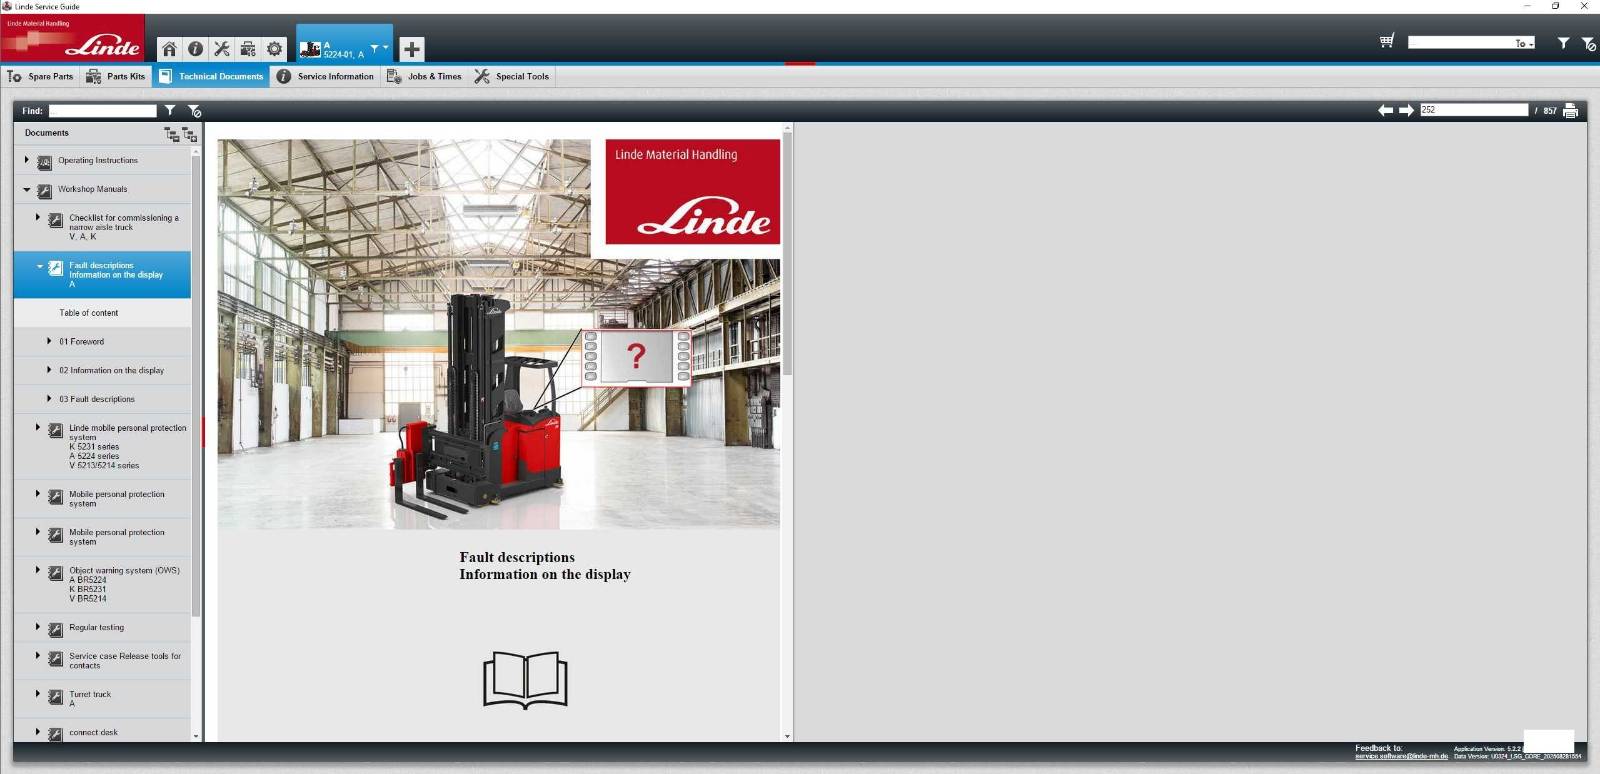Clear the top-right search filter
Screen dimensions: 1600x774
click(1588, 43)
